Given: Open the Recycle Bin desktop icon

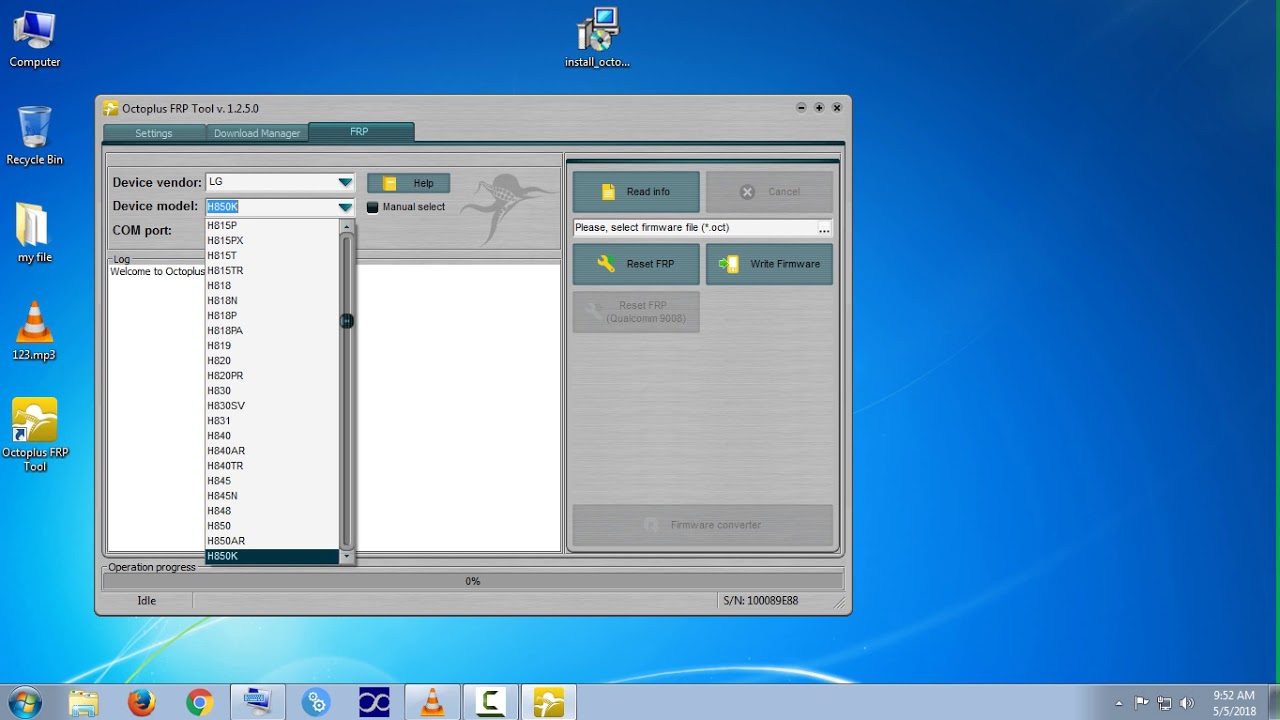Looking at the screenshot, I should pyautogui.click(x=34, y=137).
